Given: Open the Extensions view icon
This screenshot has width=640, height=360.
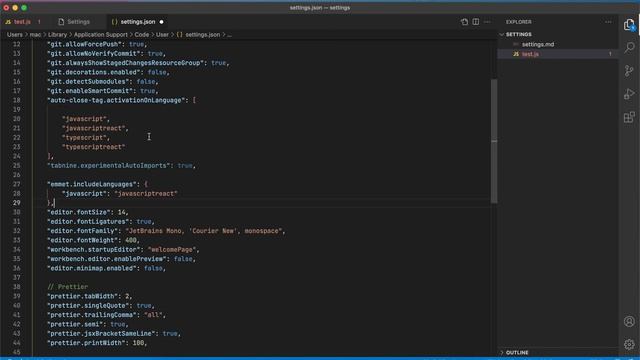Looking at the screenshot, I should [x=629, y=117].
